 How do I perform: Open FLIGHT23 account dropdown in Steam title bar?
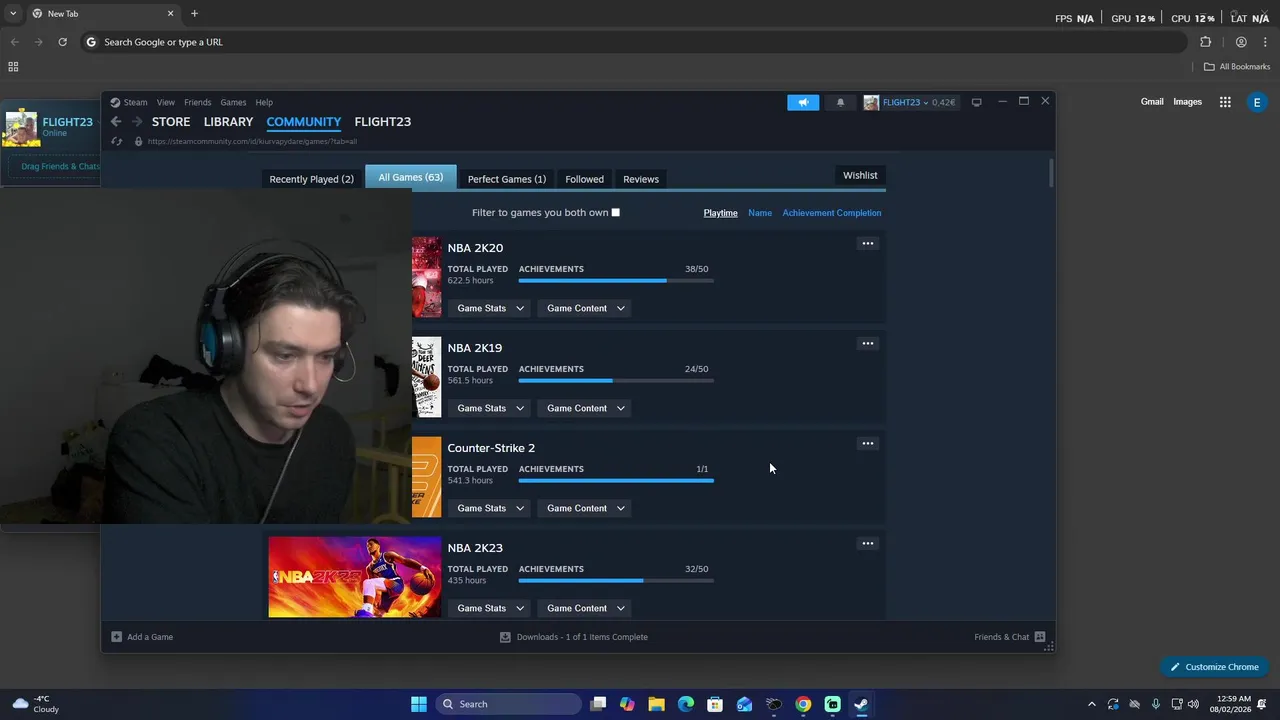909,102
